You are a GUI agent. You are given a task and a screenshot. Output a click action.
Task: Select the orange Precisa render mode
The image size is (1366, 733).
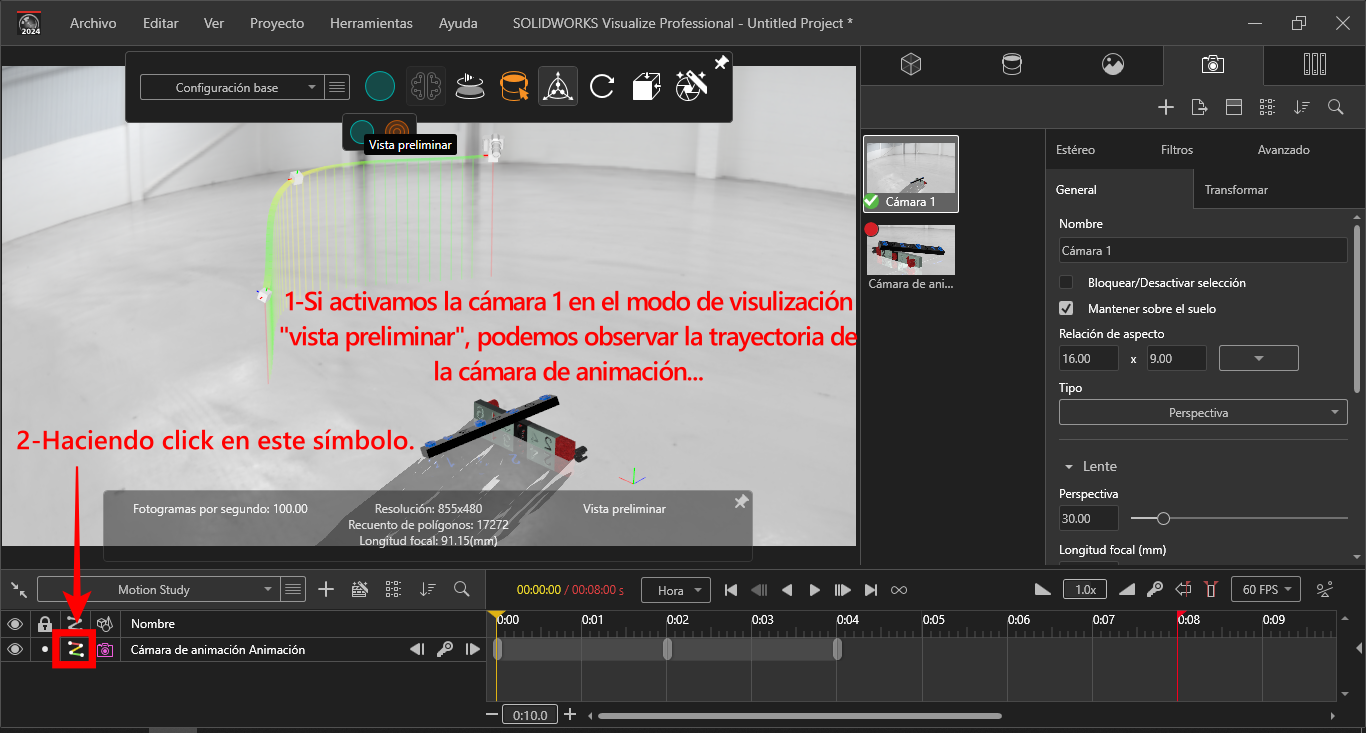pyautogui.click(x=398, y=132)
